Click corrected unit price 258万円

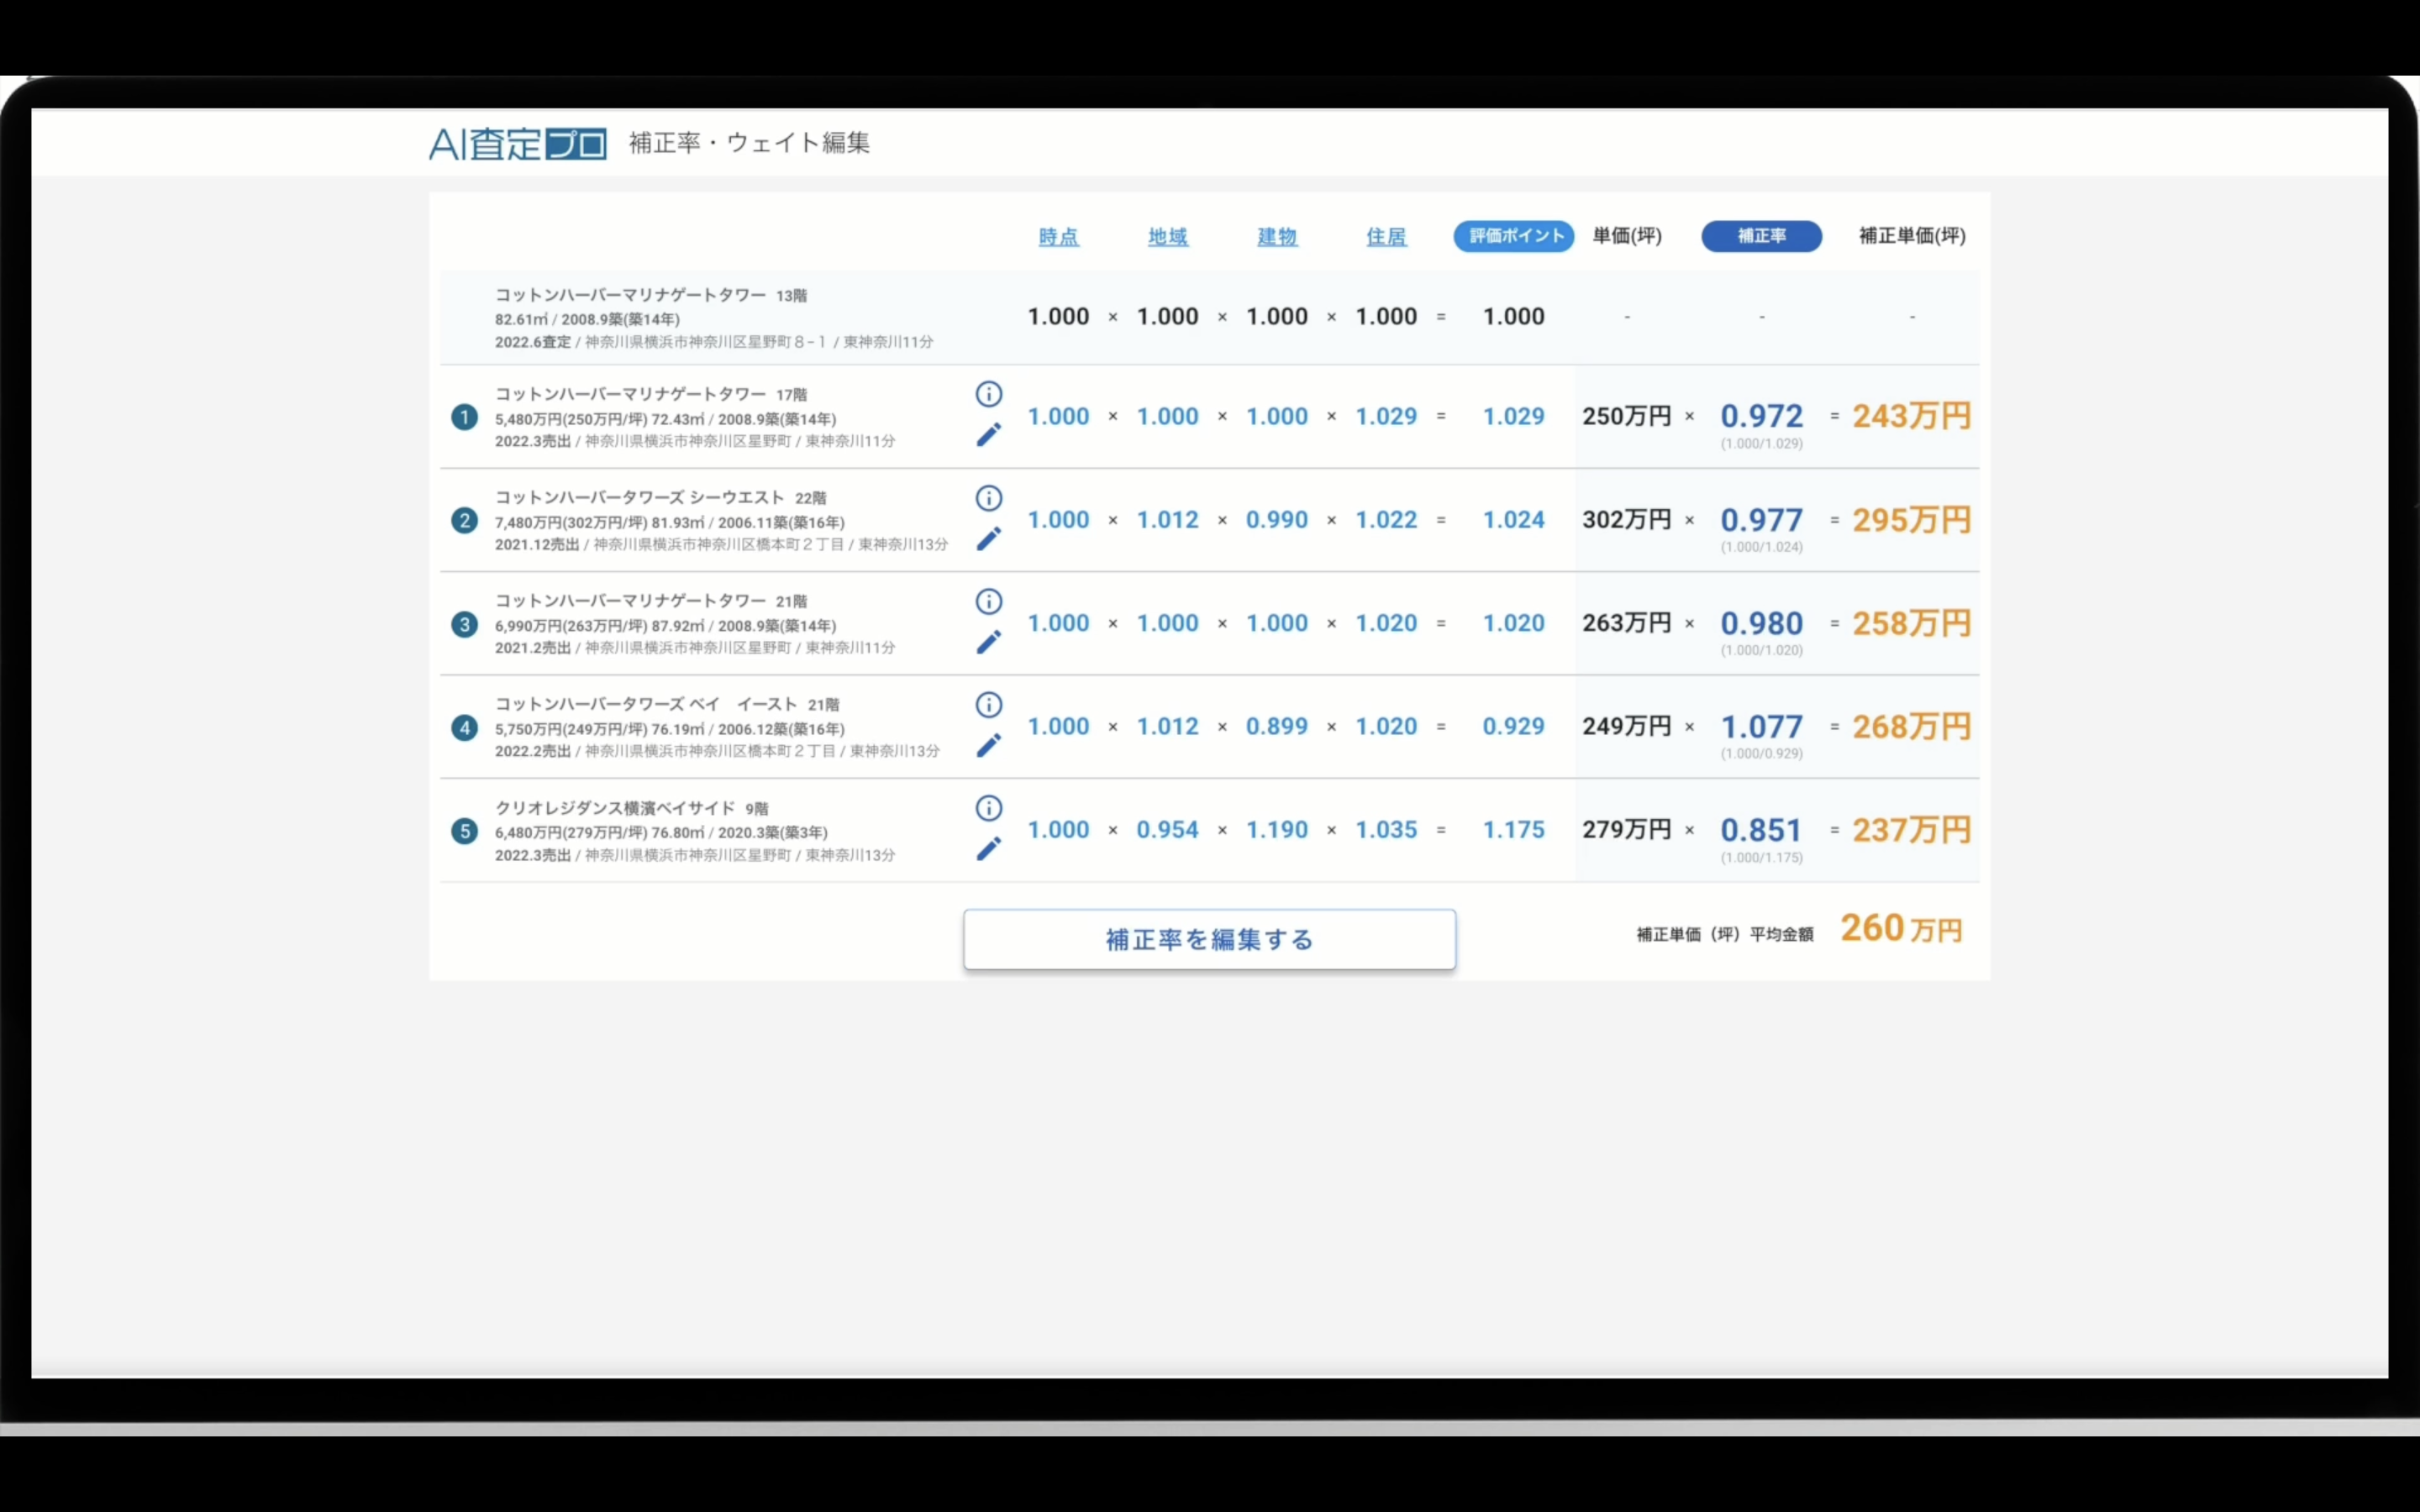1911,624
